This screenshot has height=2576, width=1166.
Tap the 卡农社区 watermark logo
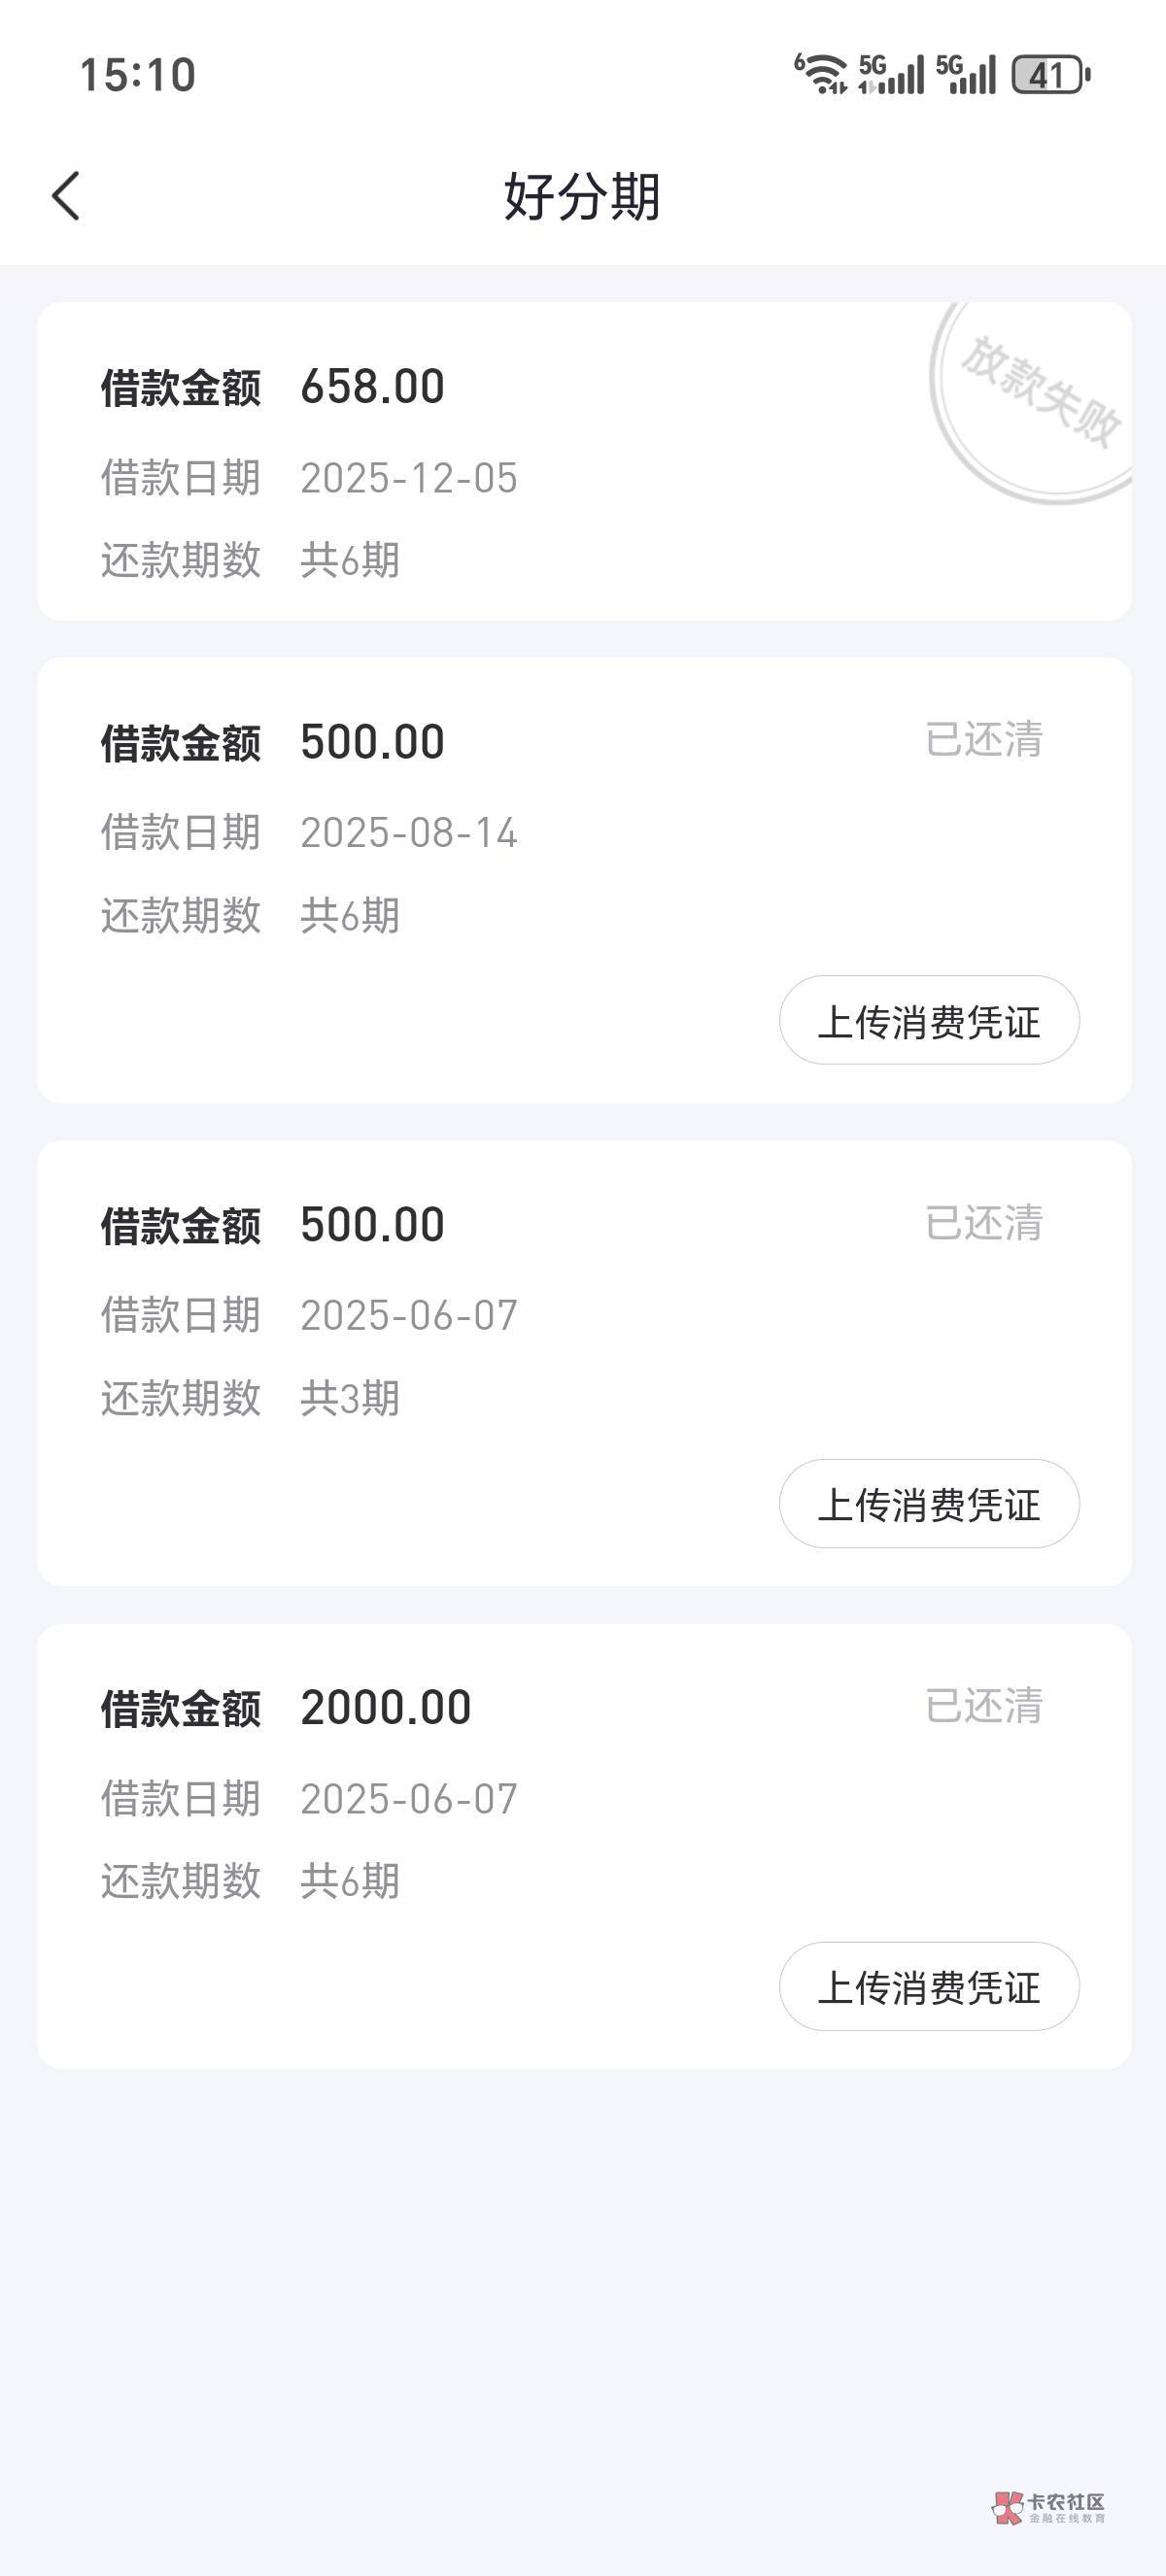[x=1048, y=2507]
